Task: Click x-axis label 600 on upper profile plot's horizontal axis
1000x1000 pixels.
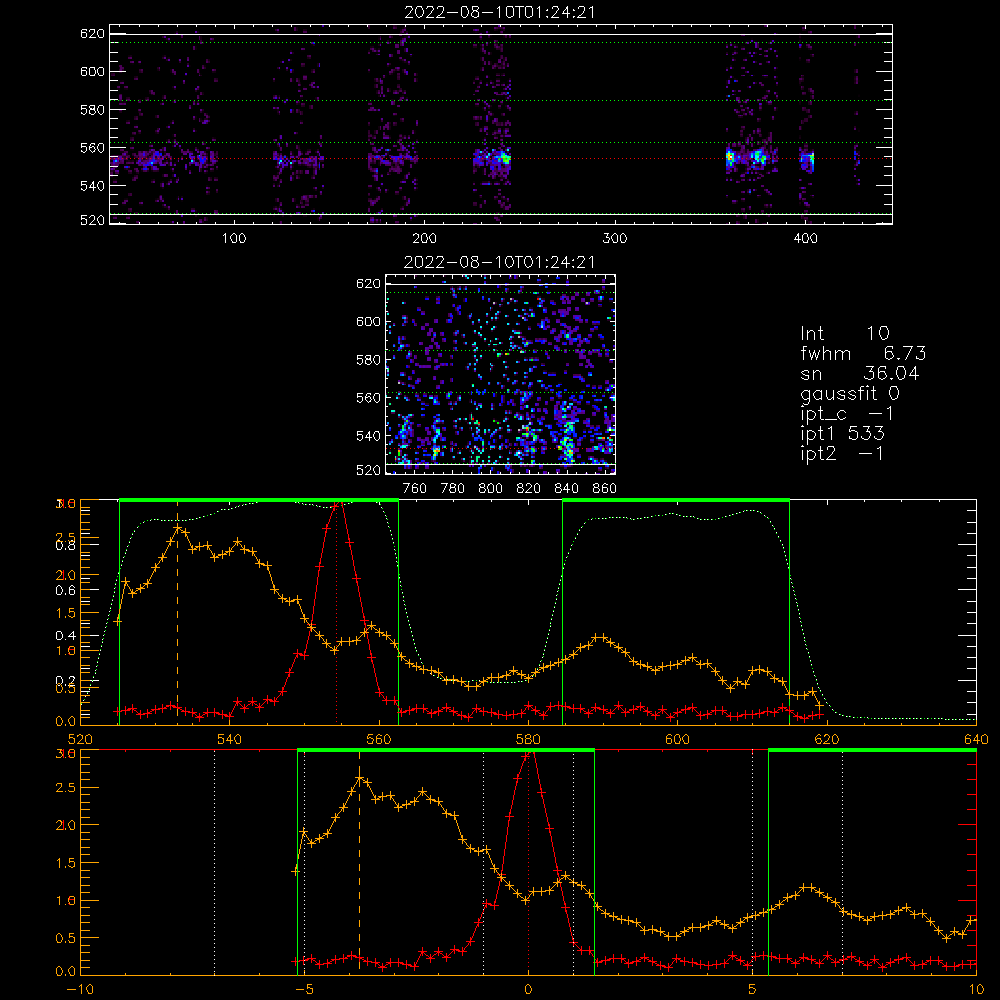Action: tap(677, 739)
